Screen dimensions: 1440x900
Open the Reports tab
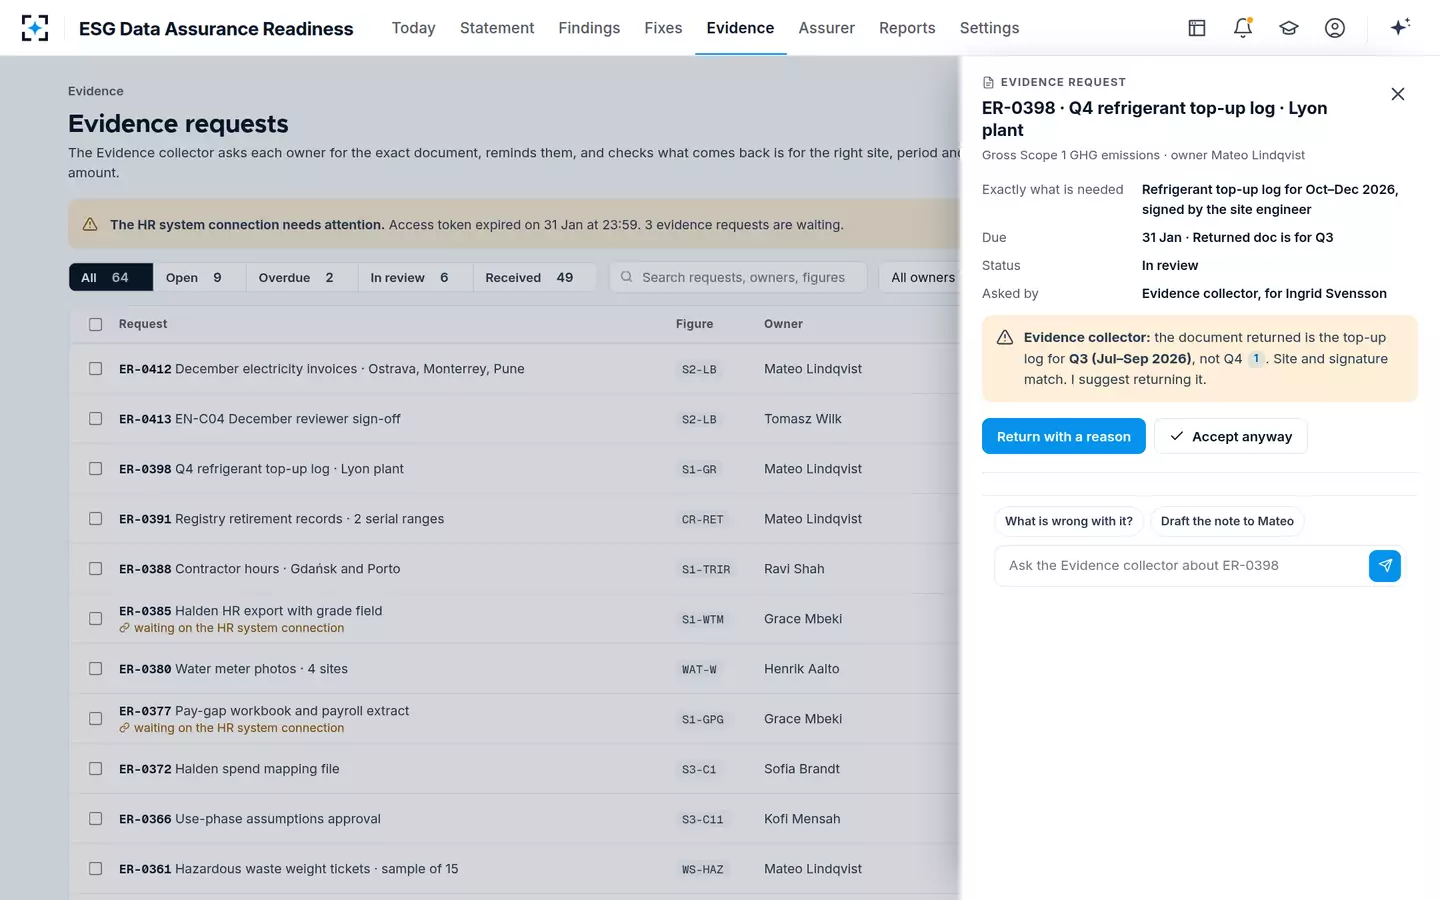point(907,28)
